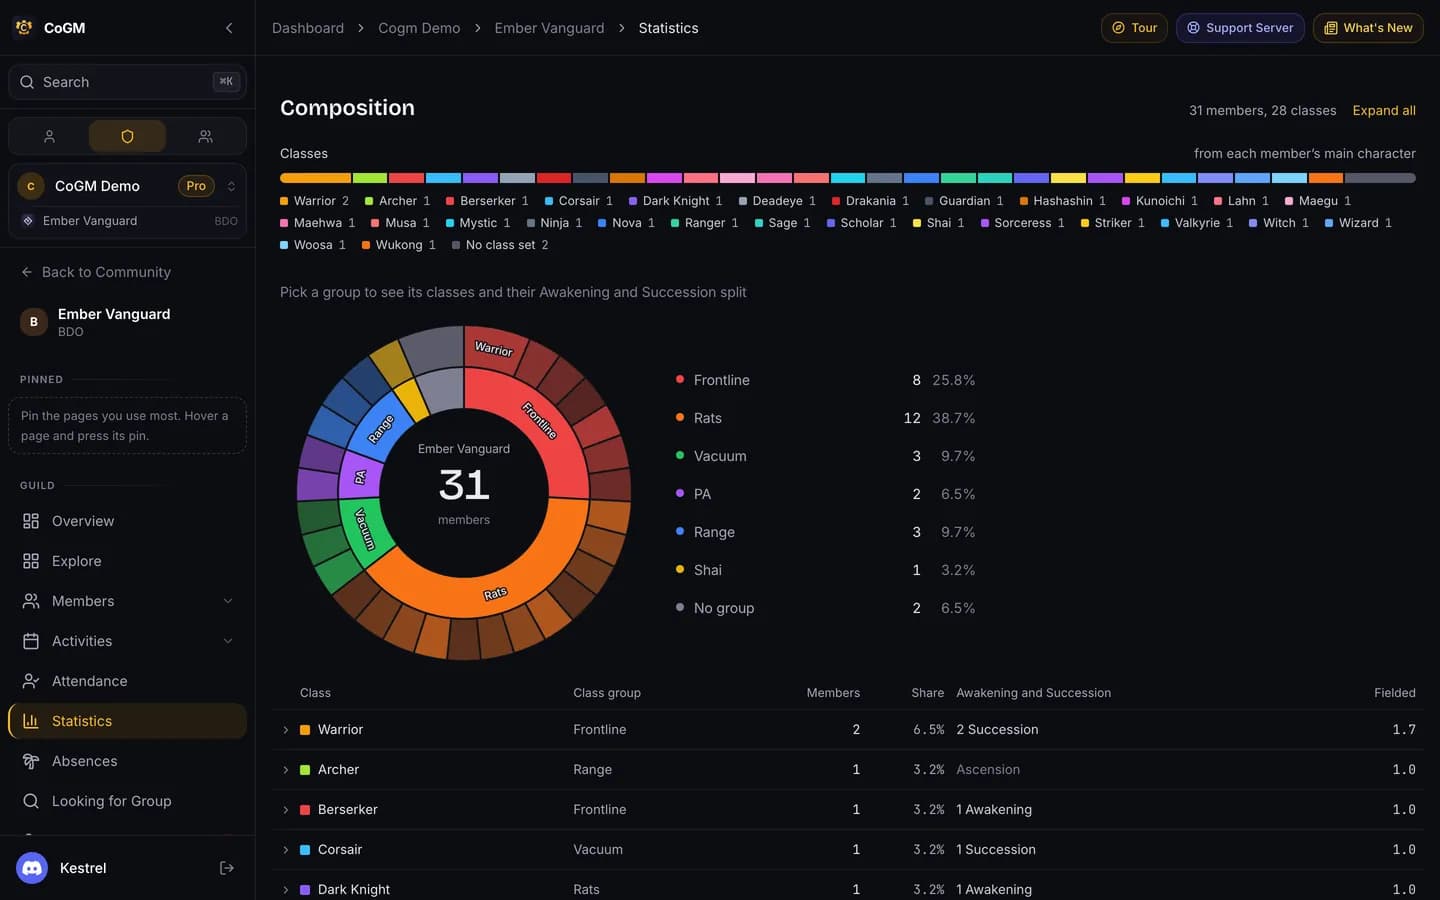Open the Support Server link
Viewport: 1440px width, 900px height.
pos(1240,28)
